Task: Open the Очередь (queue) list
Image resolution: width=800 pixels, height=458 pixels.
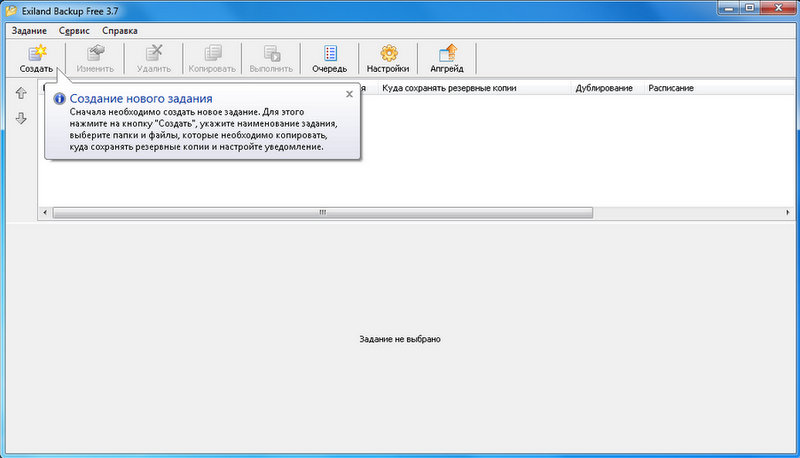Action: (330, 58)
